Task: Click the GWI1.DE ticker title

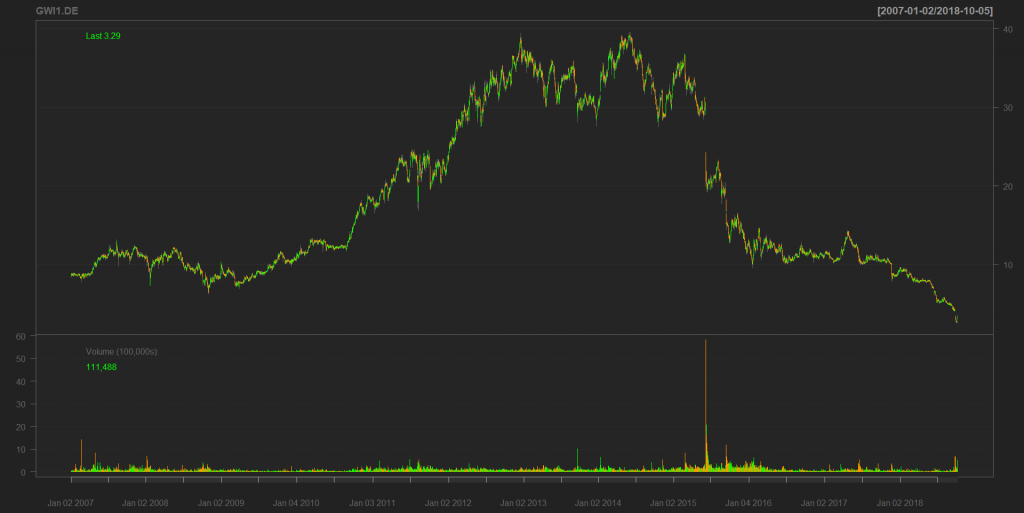Action: click(55, 9)
